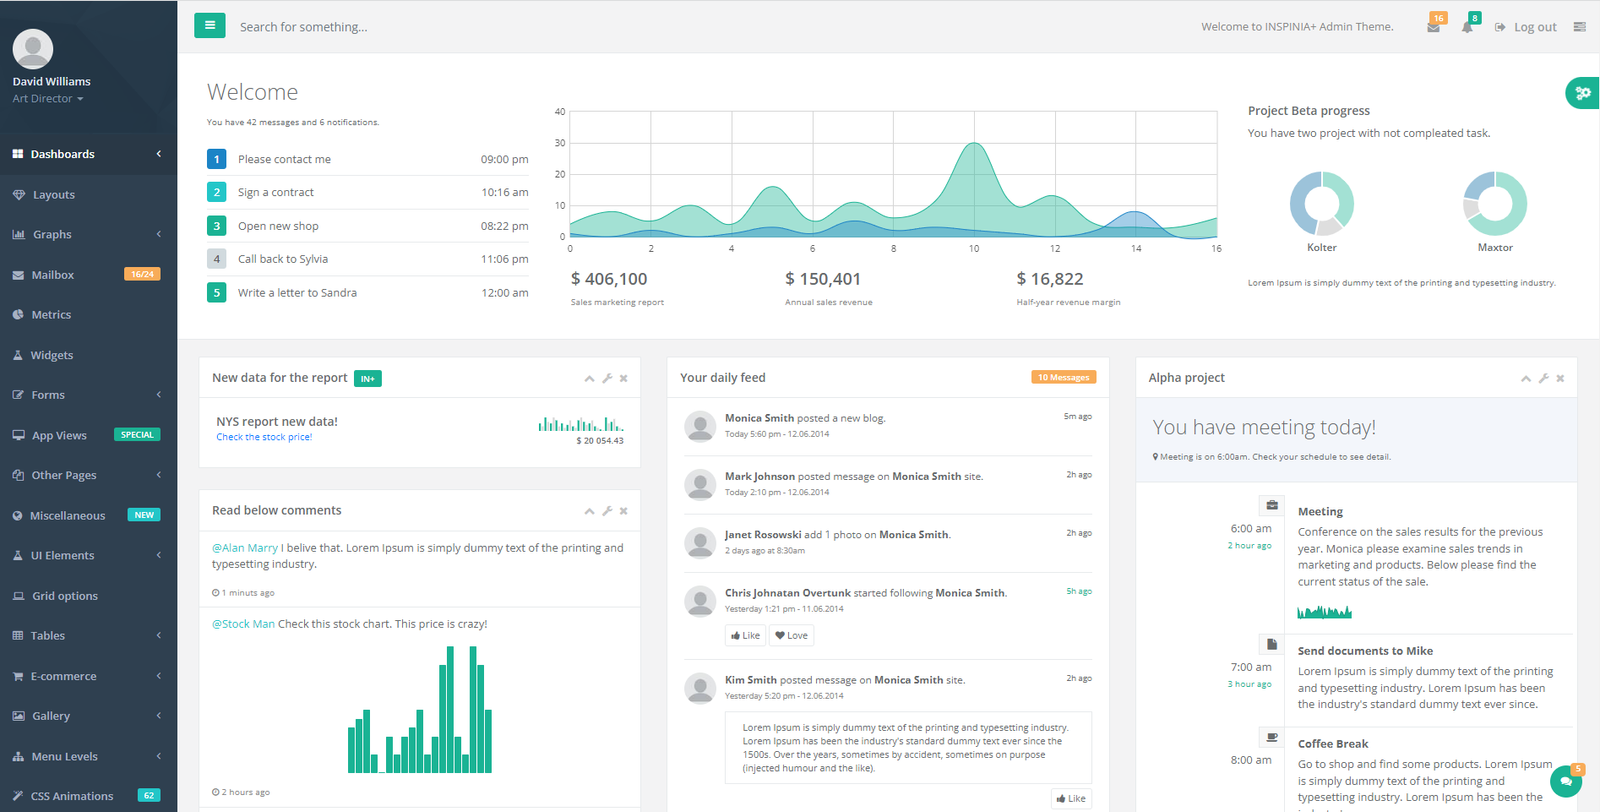This screenshot has height=812, width=1600.
Task: Click wrench icon in Alpha project panel
Action: tap(1543, 378)
